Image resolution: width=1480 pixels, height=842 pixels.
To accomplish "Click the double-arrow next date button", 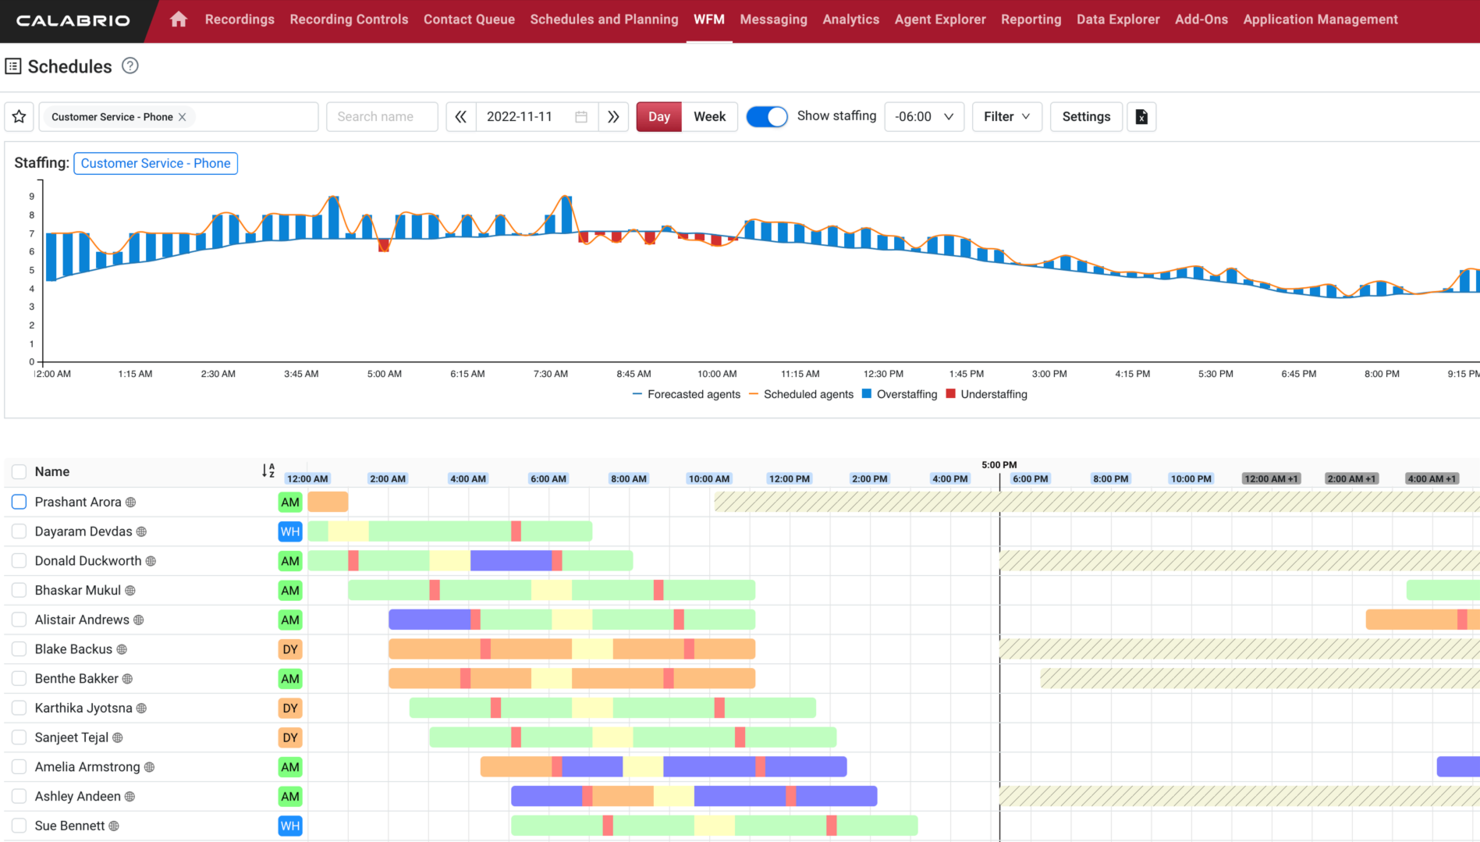I will [613, 116].
